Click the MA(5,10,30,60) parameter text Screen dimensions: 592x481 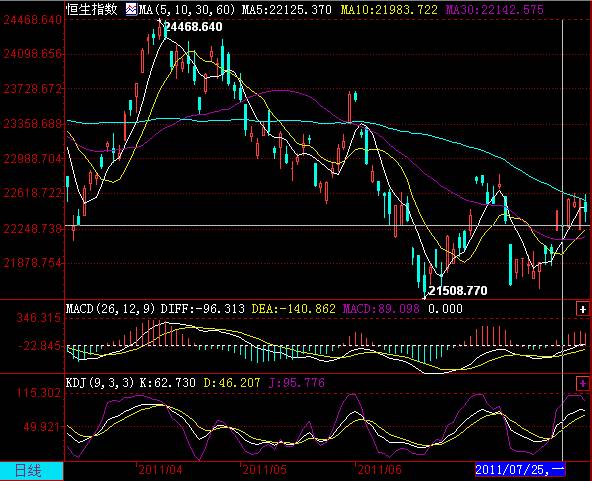click(187, 9)
